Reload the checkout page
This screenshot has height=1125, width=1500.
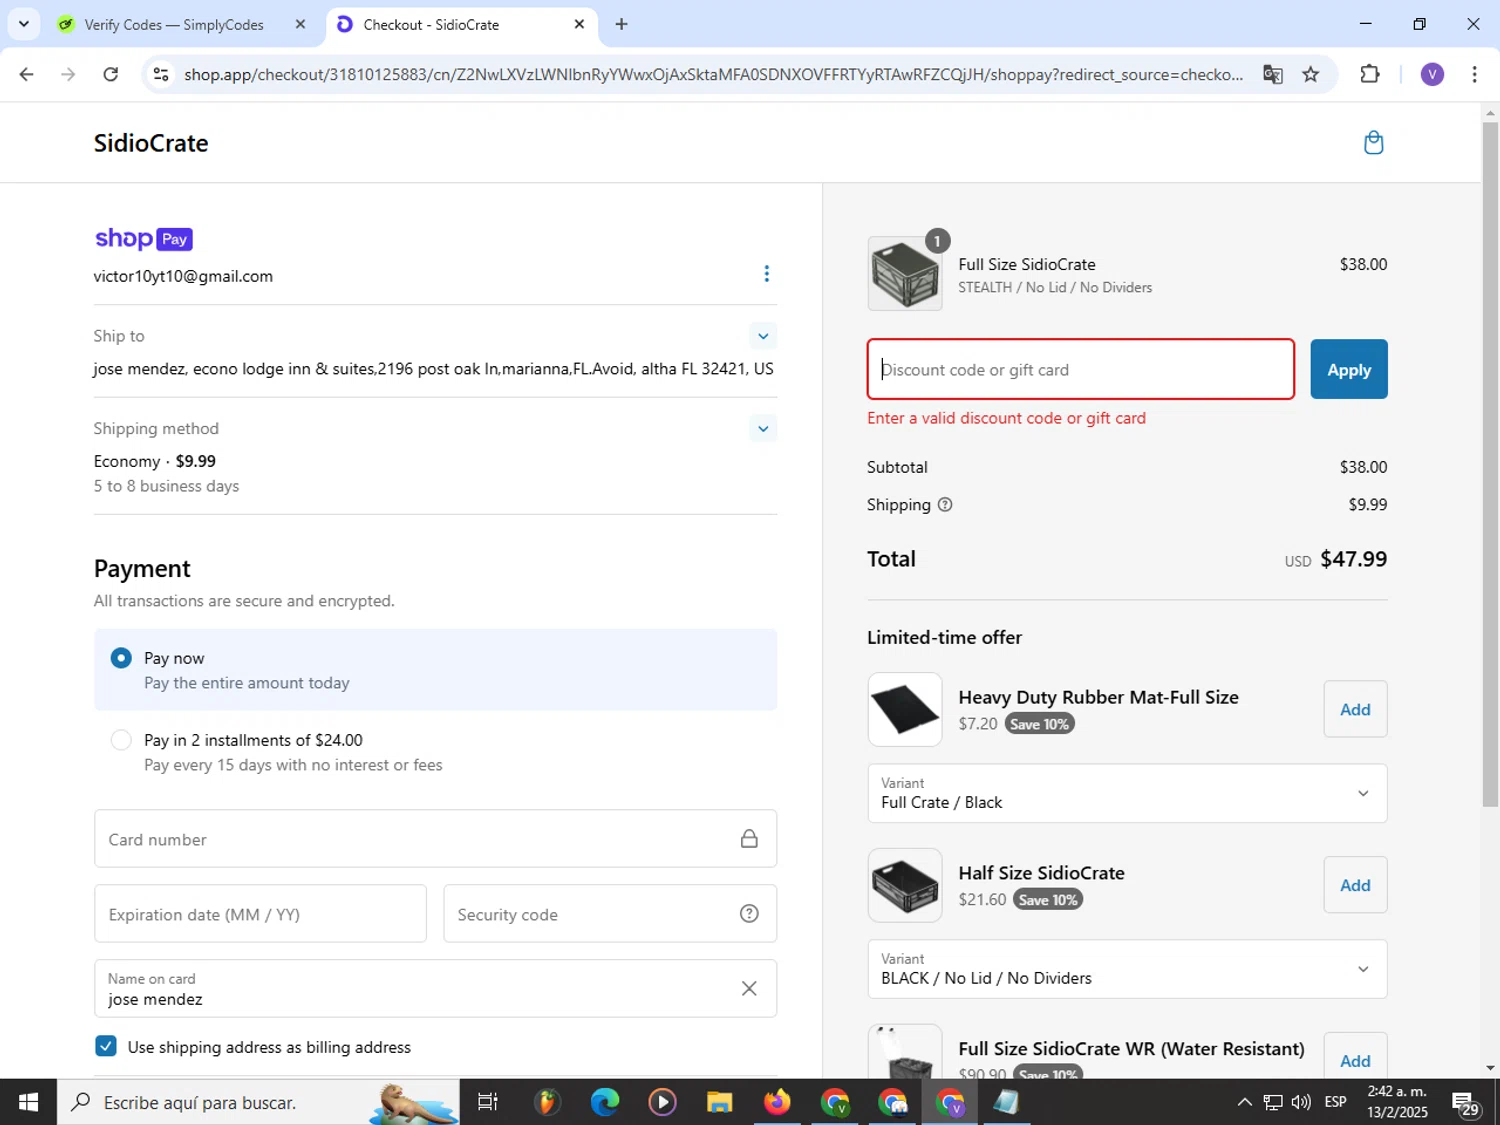tap(111, 74)
